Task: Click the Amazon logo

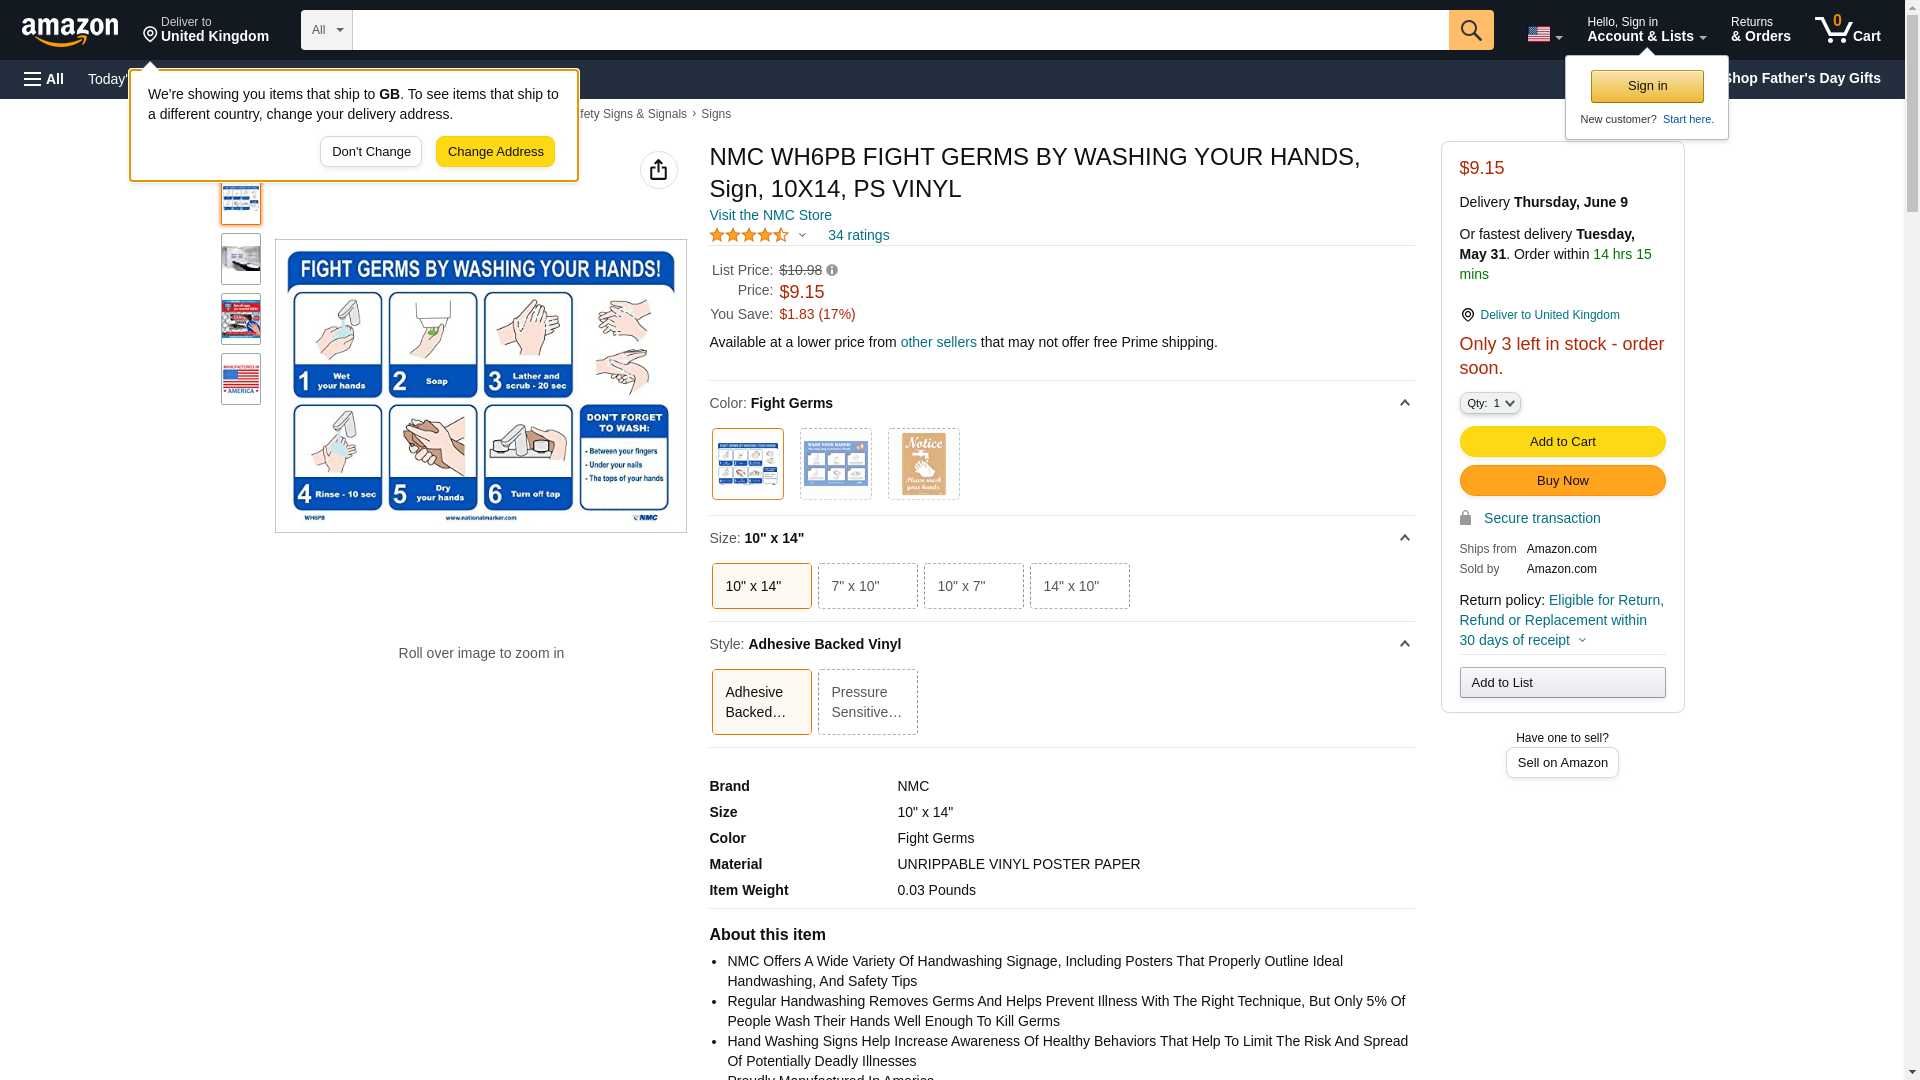Action: (70, 31)
